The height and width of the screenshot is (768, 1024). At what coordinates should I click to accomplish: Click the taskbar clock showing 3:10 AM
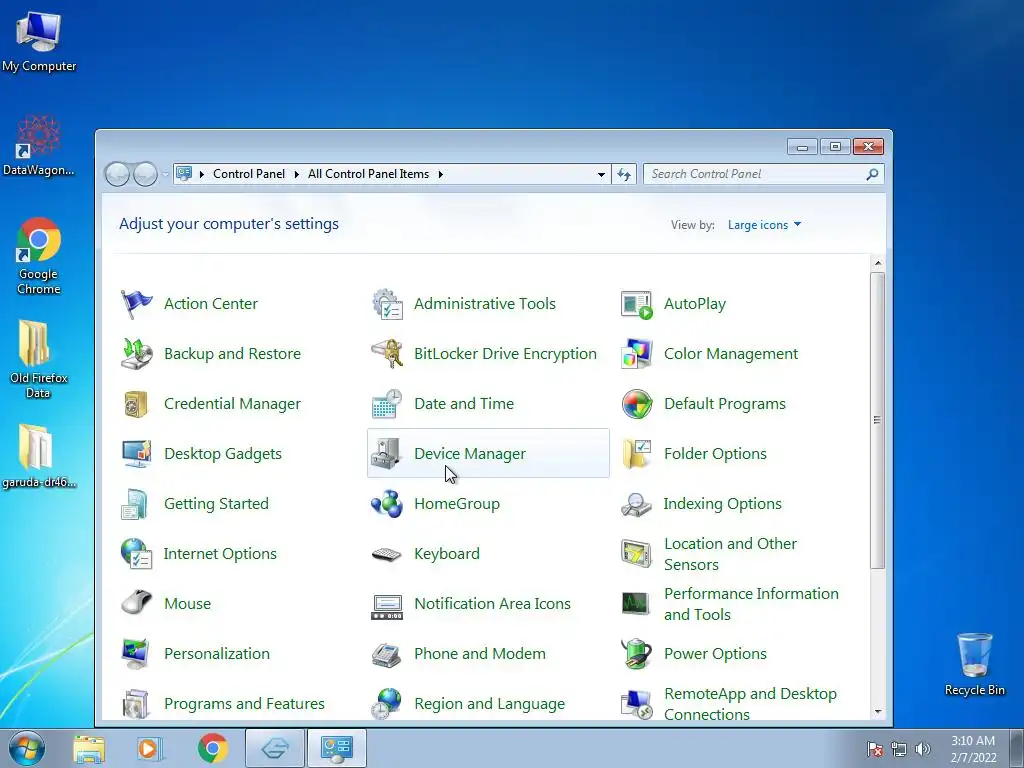coord(973,749)
